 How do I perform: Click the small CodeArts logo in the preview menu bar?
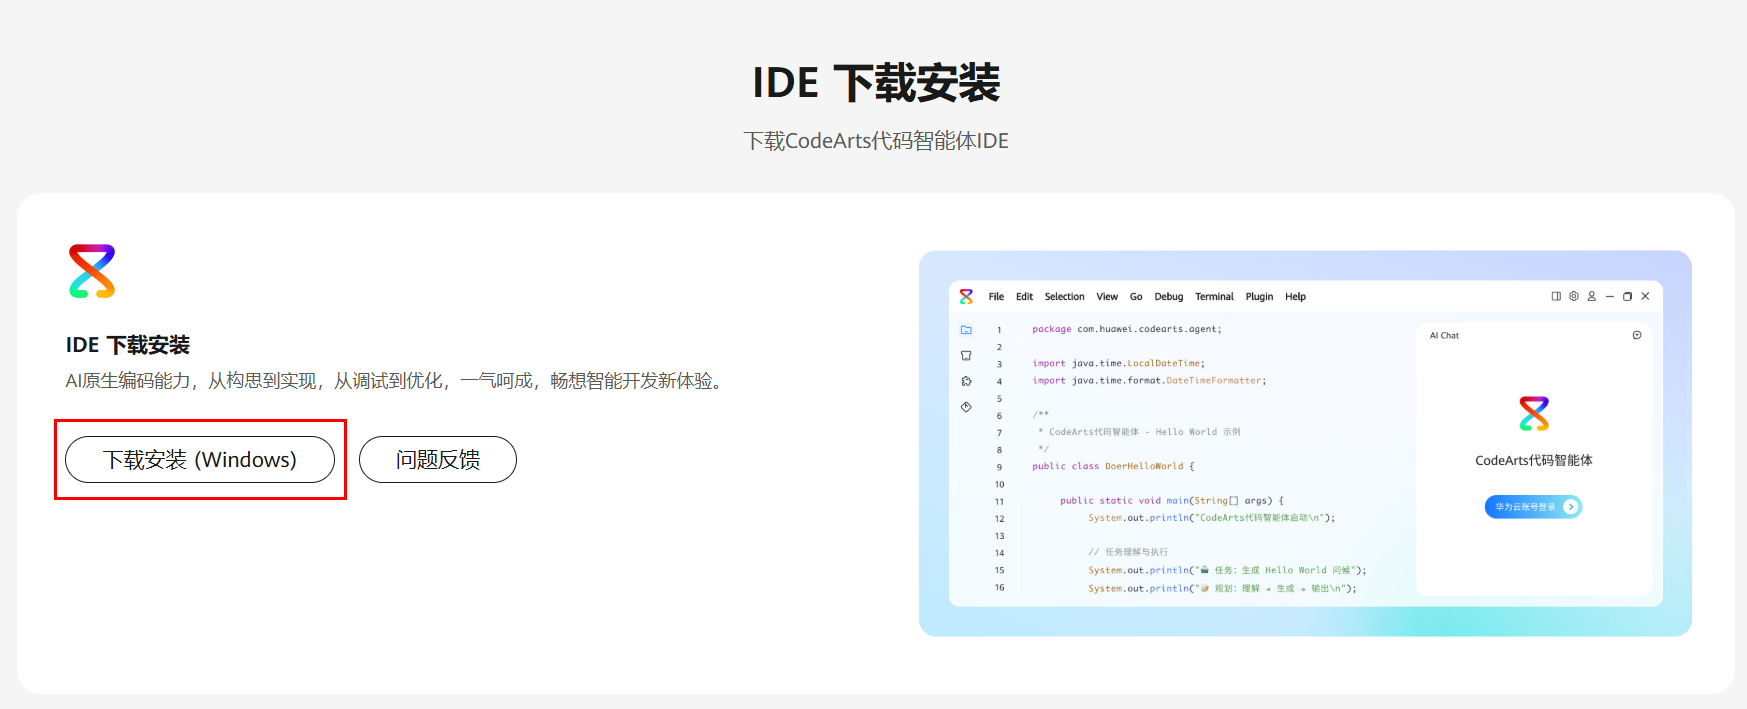tap(966, 296)
